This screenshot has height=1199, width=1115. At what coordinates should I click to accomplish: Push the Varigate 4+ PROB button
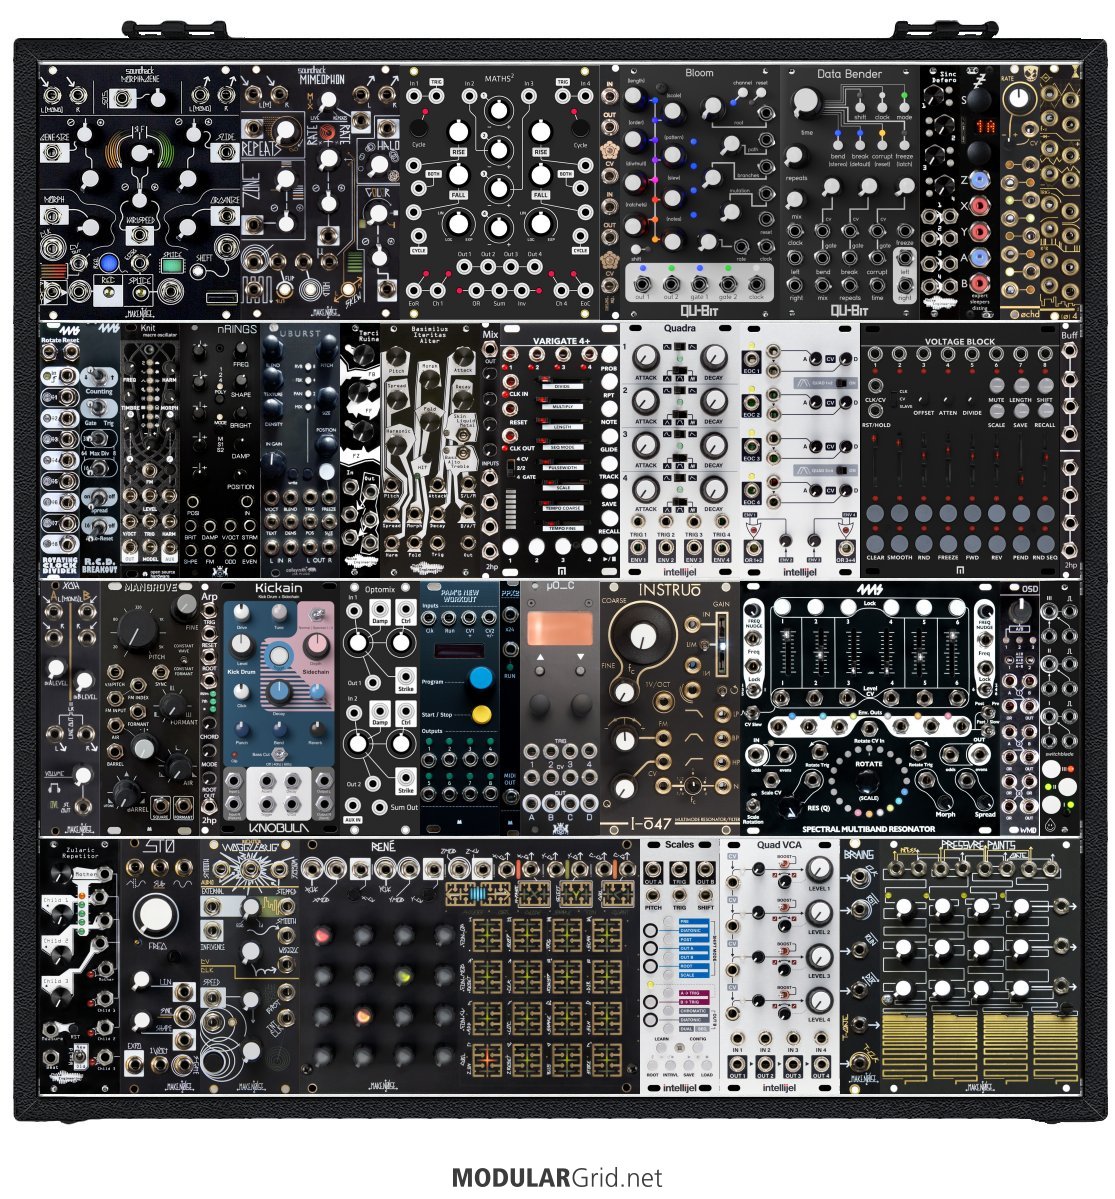(609, 356)
